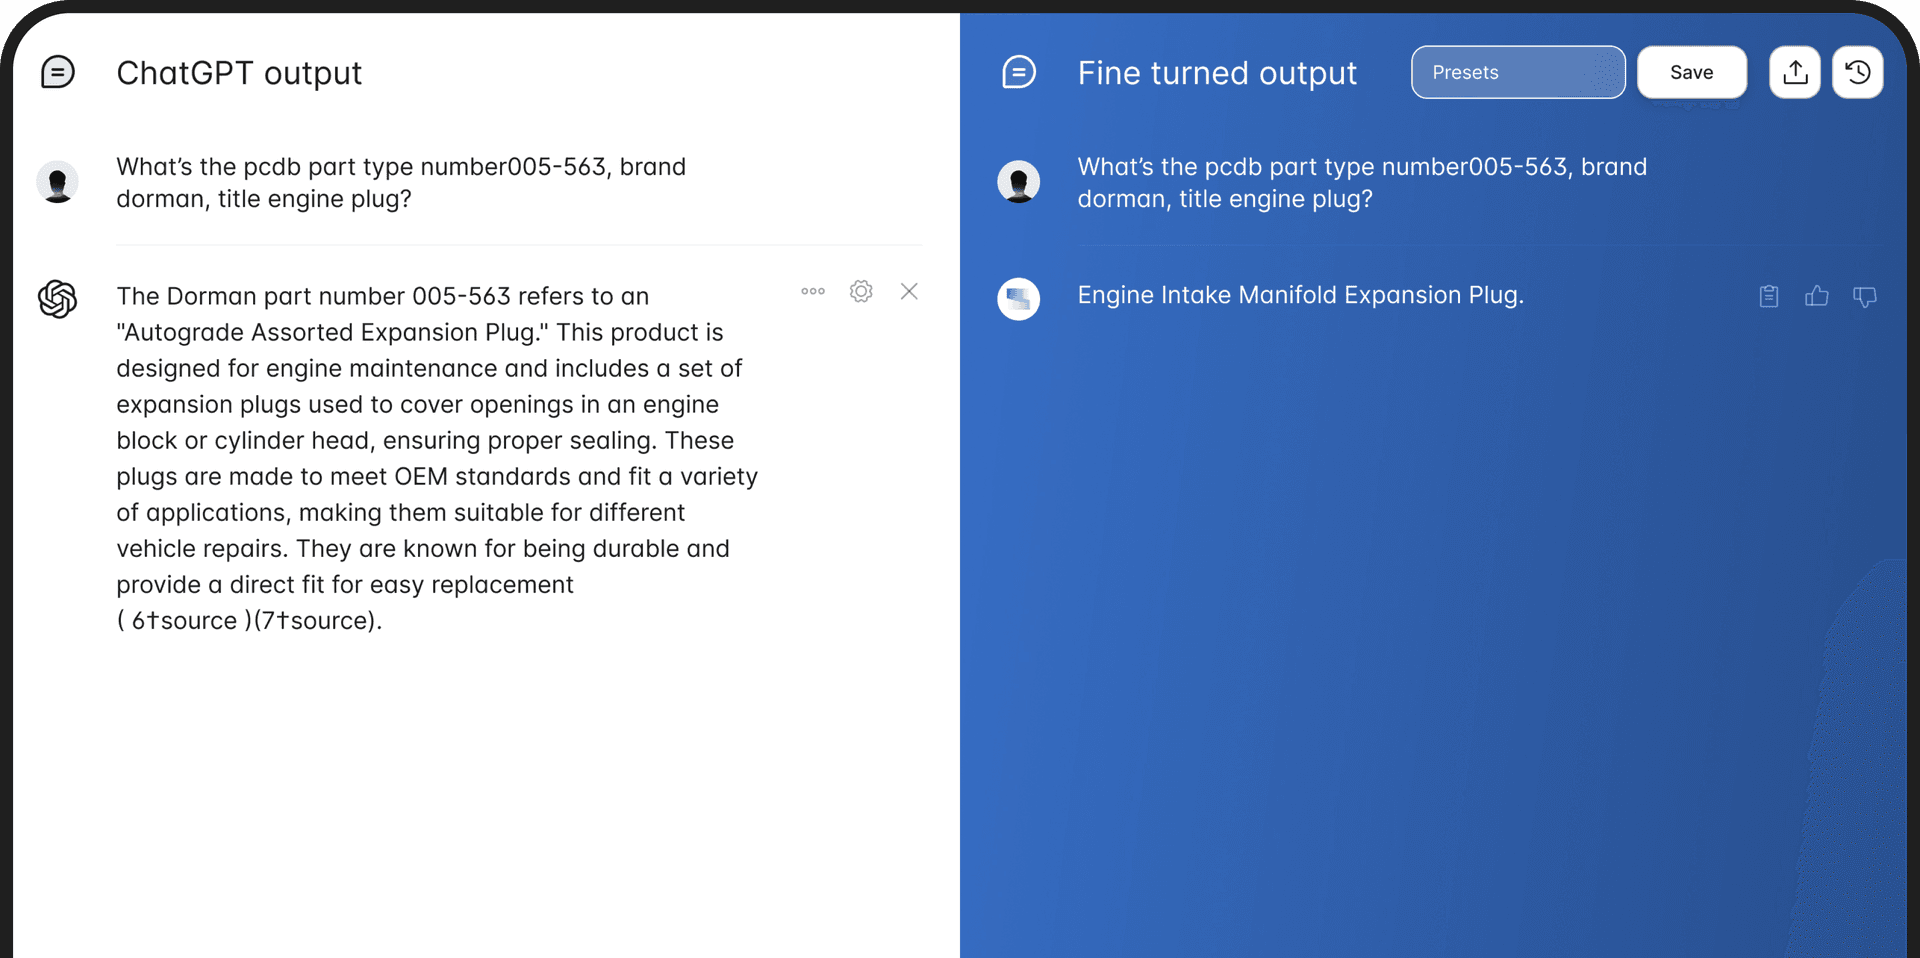The width and height of the screenshot is (1920, 958).
Task: Click the 'ChatGPT output' heading
Action: point(239,73)
